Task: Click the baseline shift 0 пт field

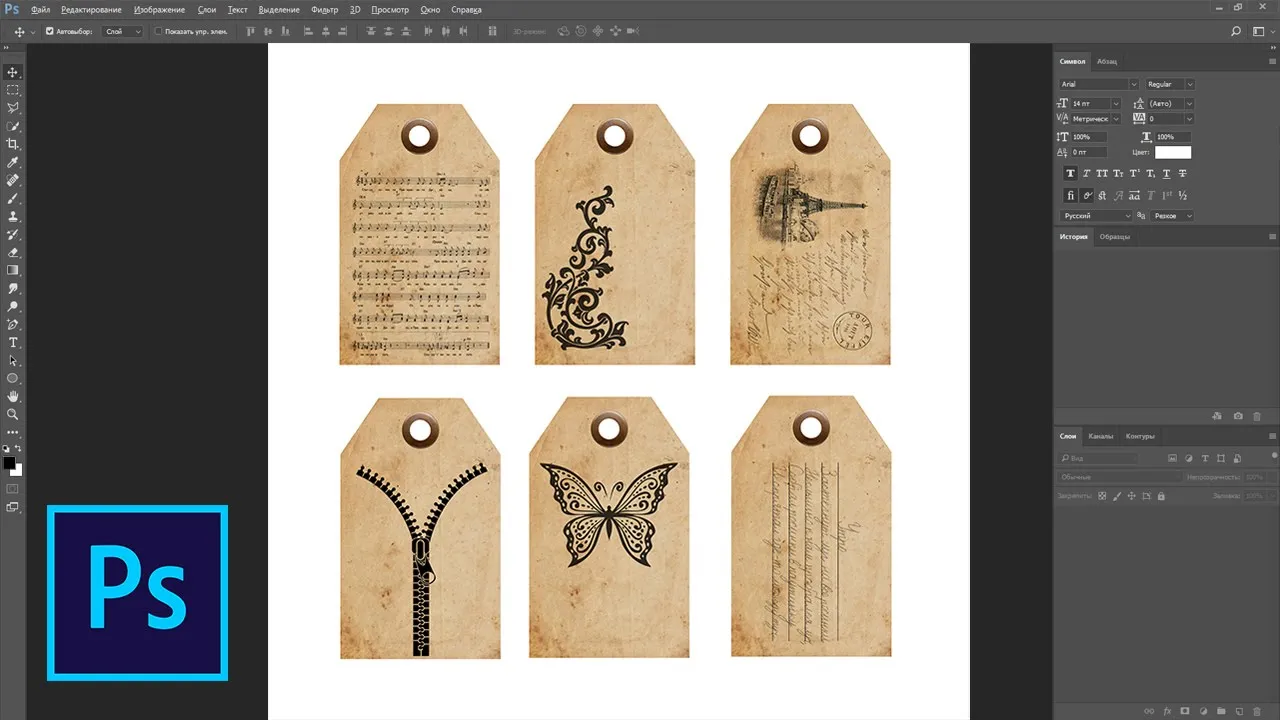Action: [1088, 152]
